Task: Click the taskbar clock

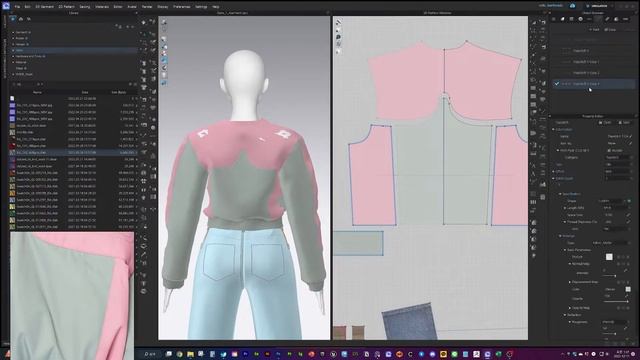Action: point(622,353)
